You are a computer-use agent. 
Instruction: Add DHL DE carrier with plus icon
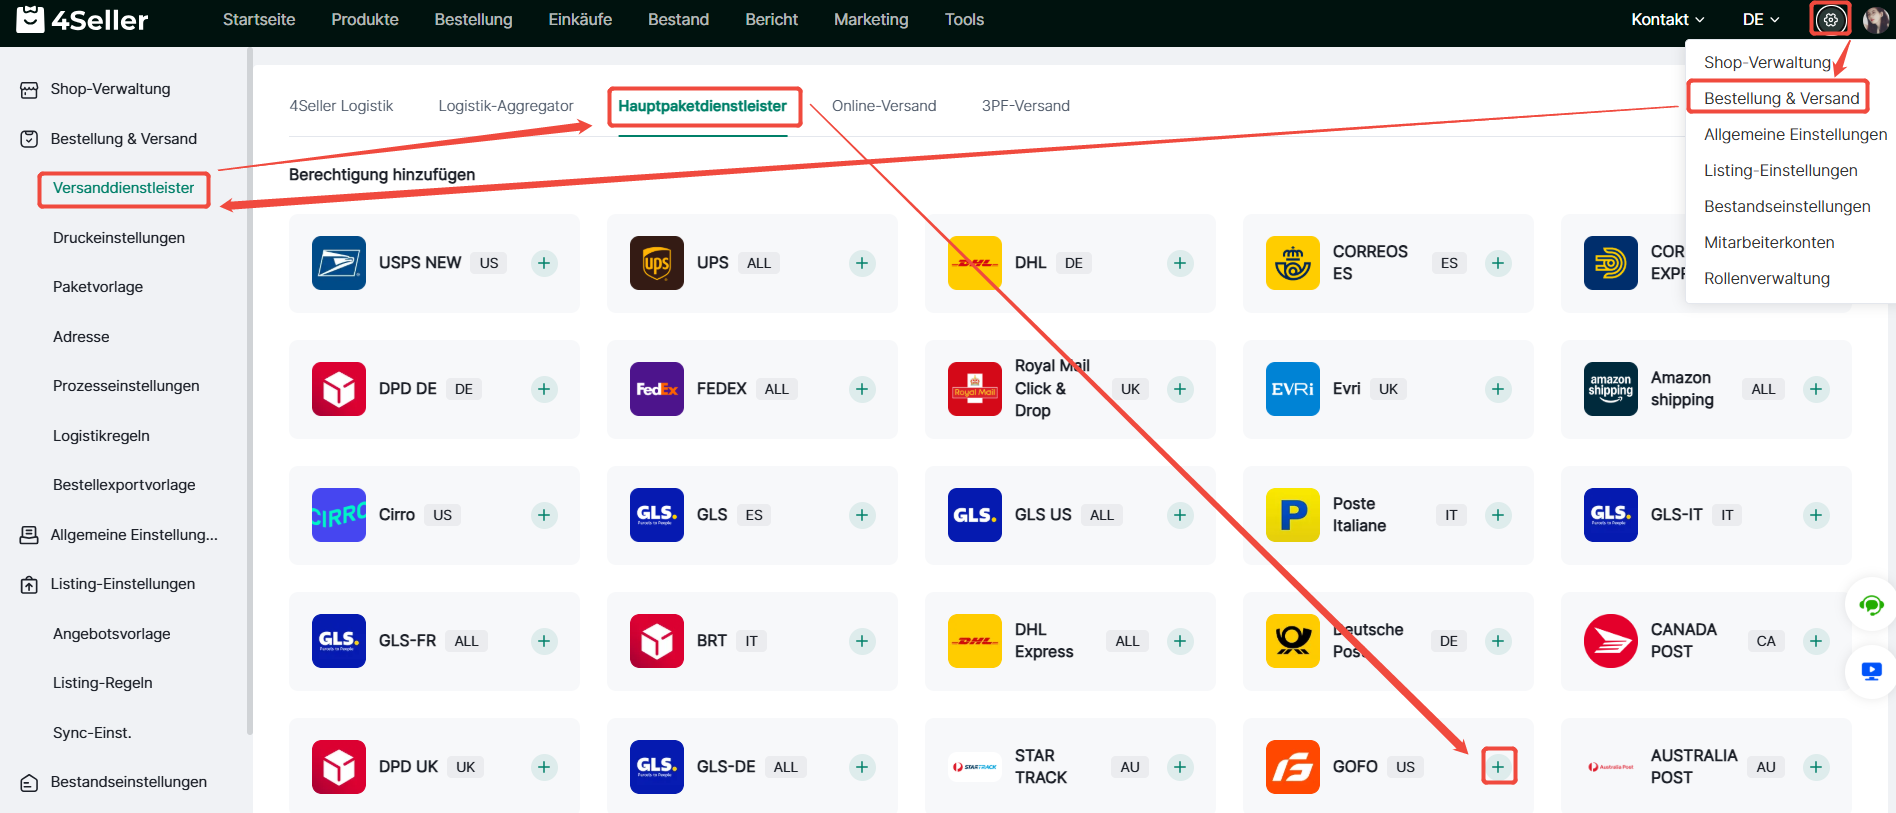(1180, 263)
